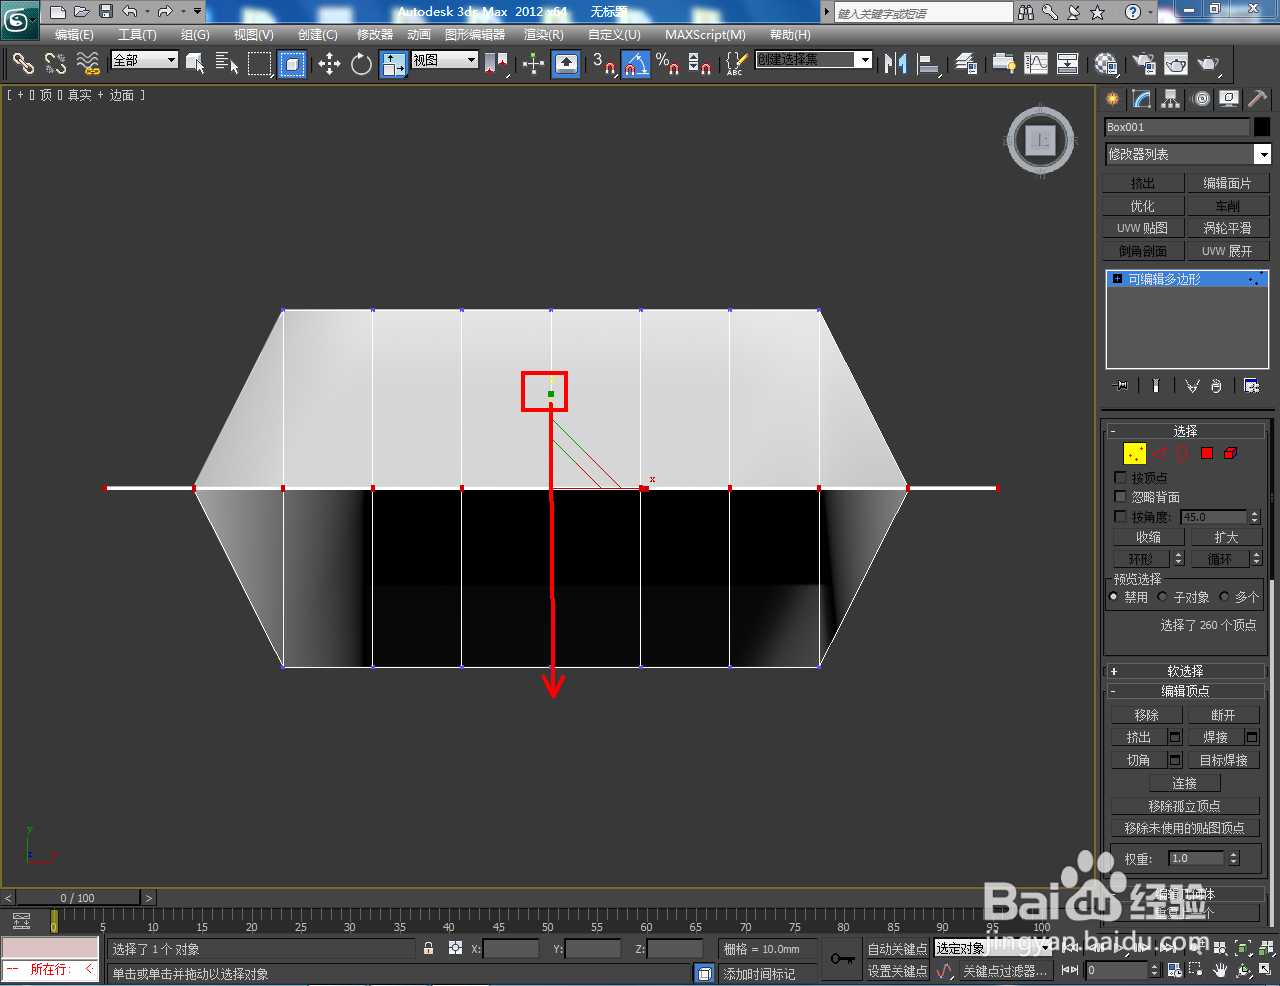Open the 编辑(E) menu
The height and width of the screenshot is (986, 1280).
74,35
